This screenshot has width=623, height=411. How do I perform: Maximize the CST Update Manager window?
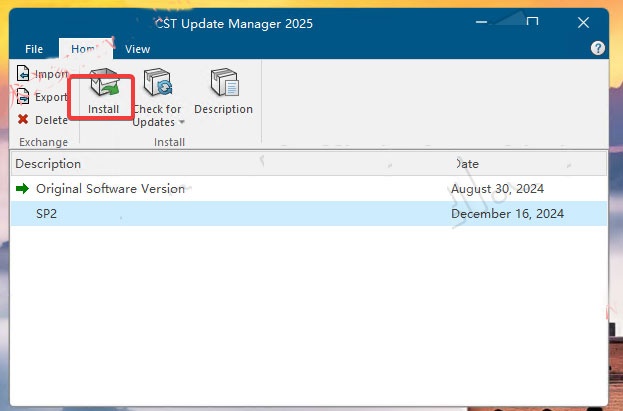(x=532, y=22)
